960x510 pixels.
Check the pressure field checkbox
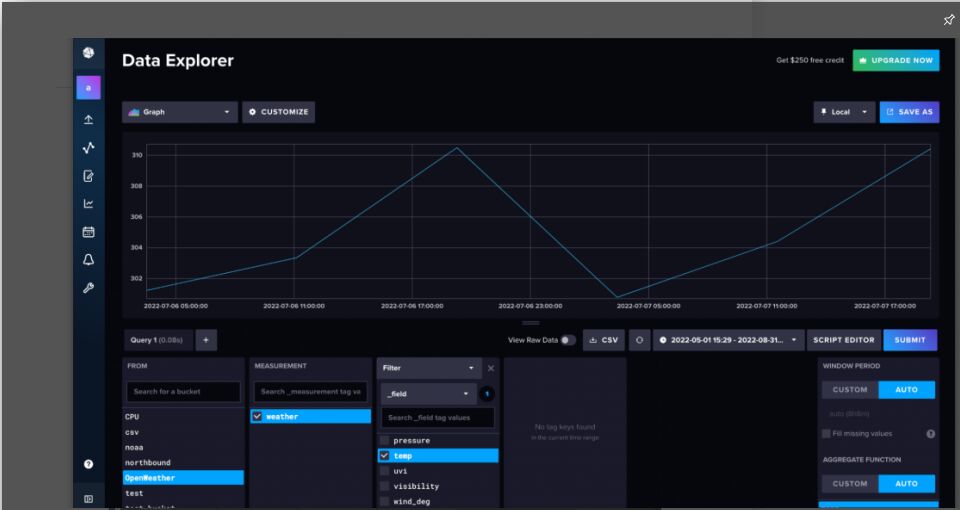coord(385,440)
